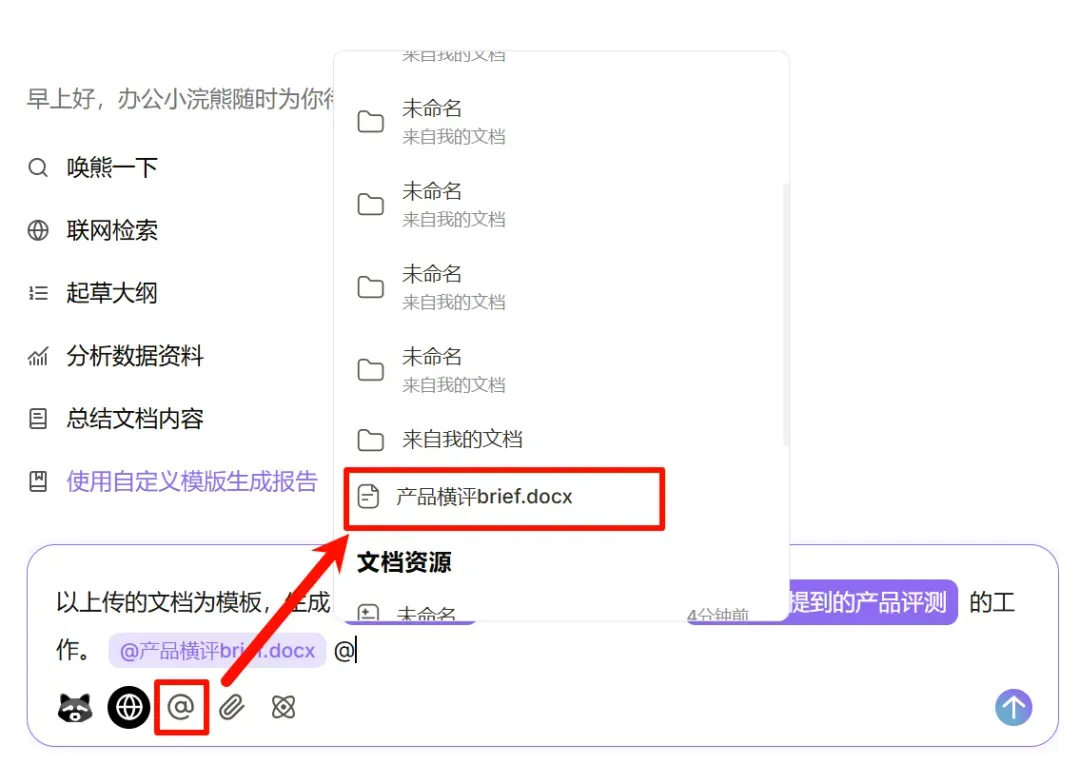Click the globe icon beside 联网检索
The image size is (1080, 784).
(38, 230)
